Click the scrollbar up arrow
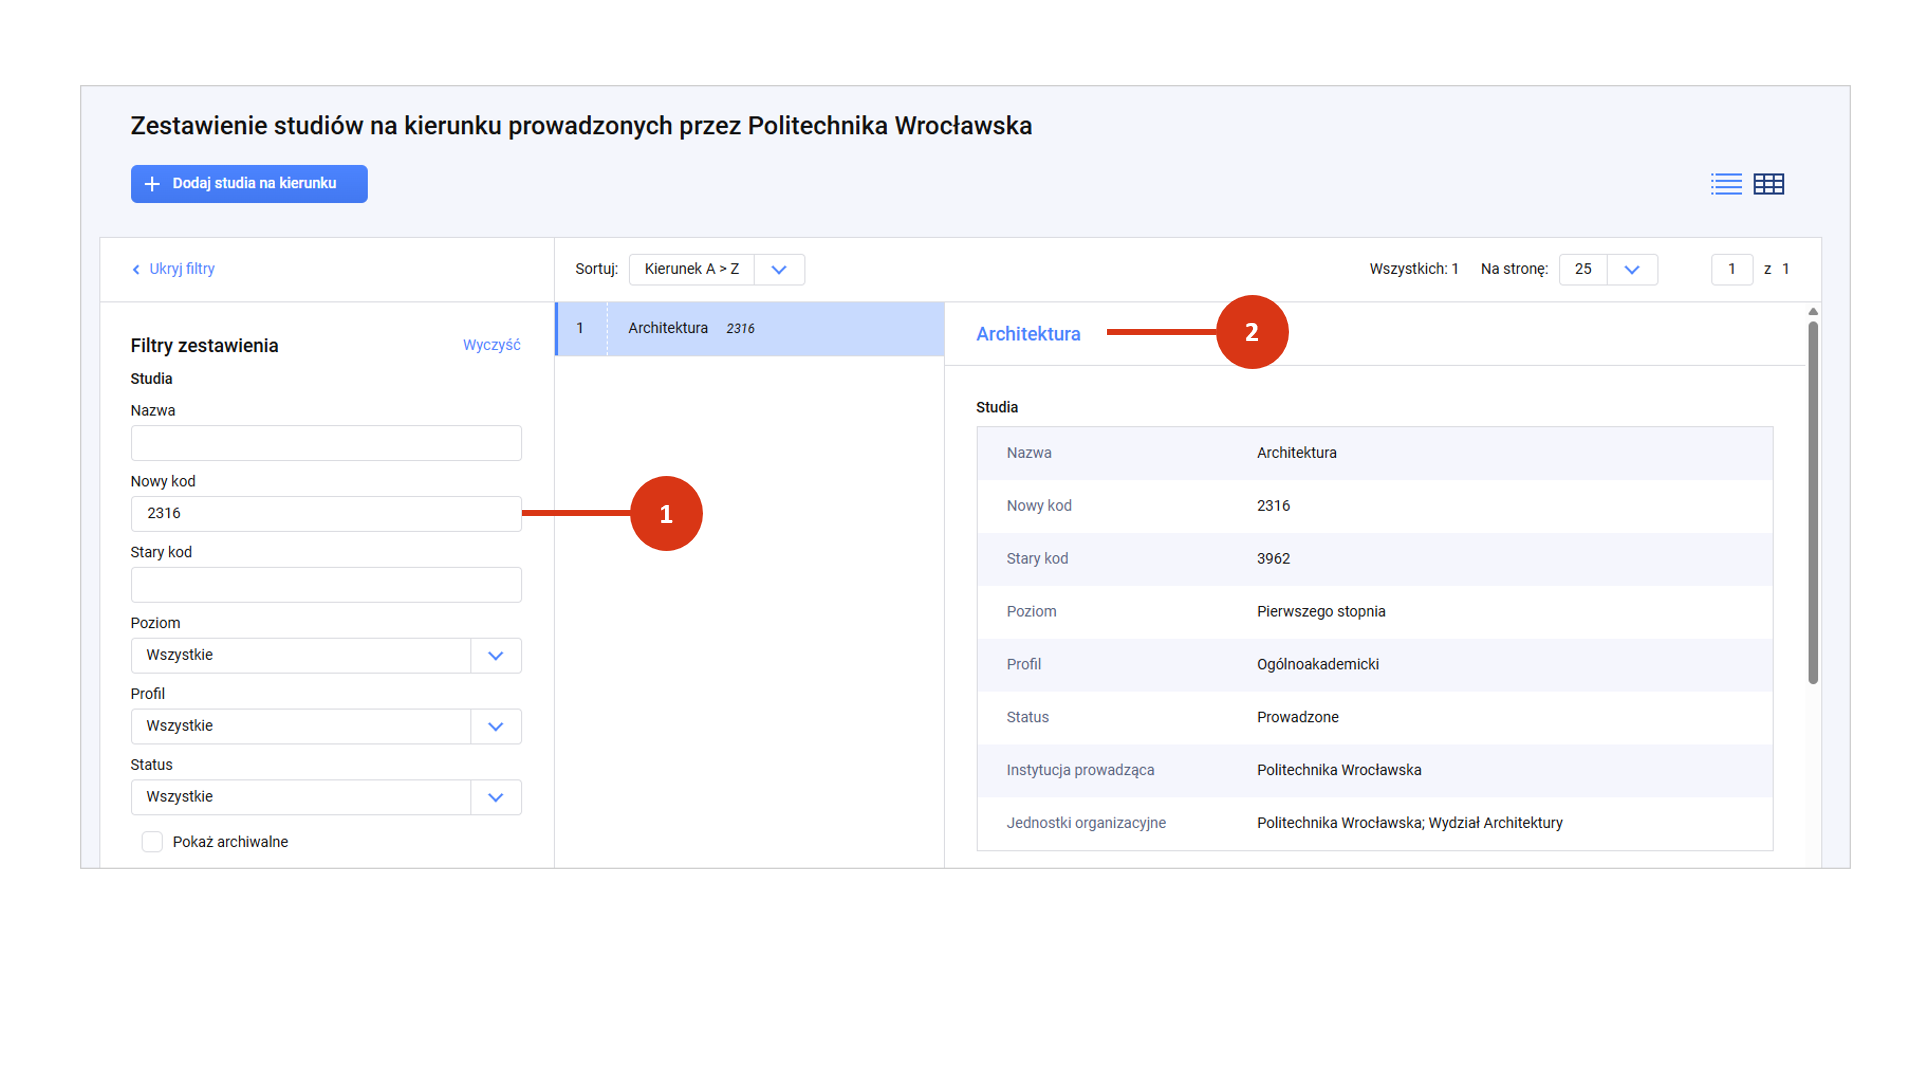This screenshot has height=1080, width=1920. click(1813, 312)
